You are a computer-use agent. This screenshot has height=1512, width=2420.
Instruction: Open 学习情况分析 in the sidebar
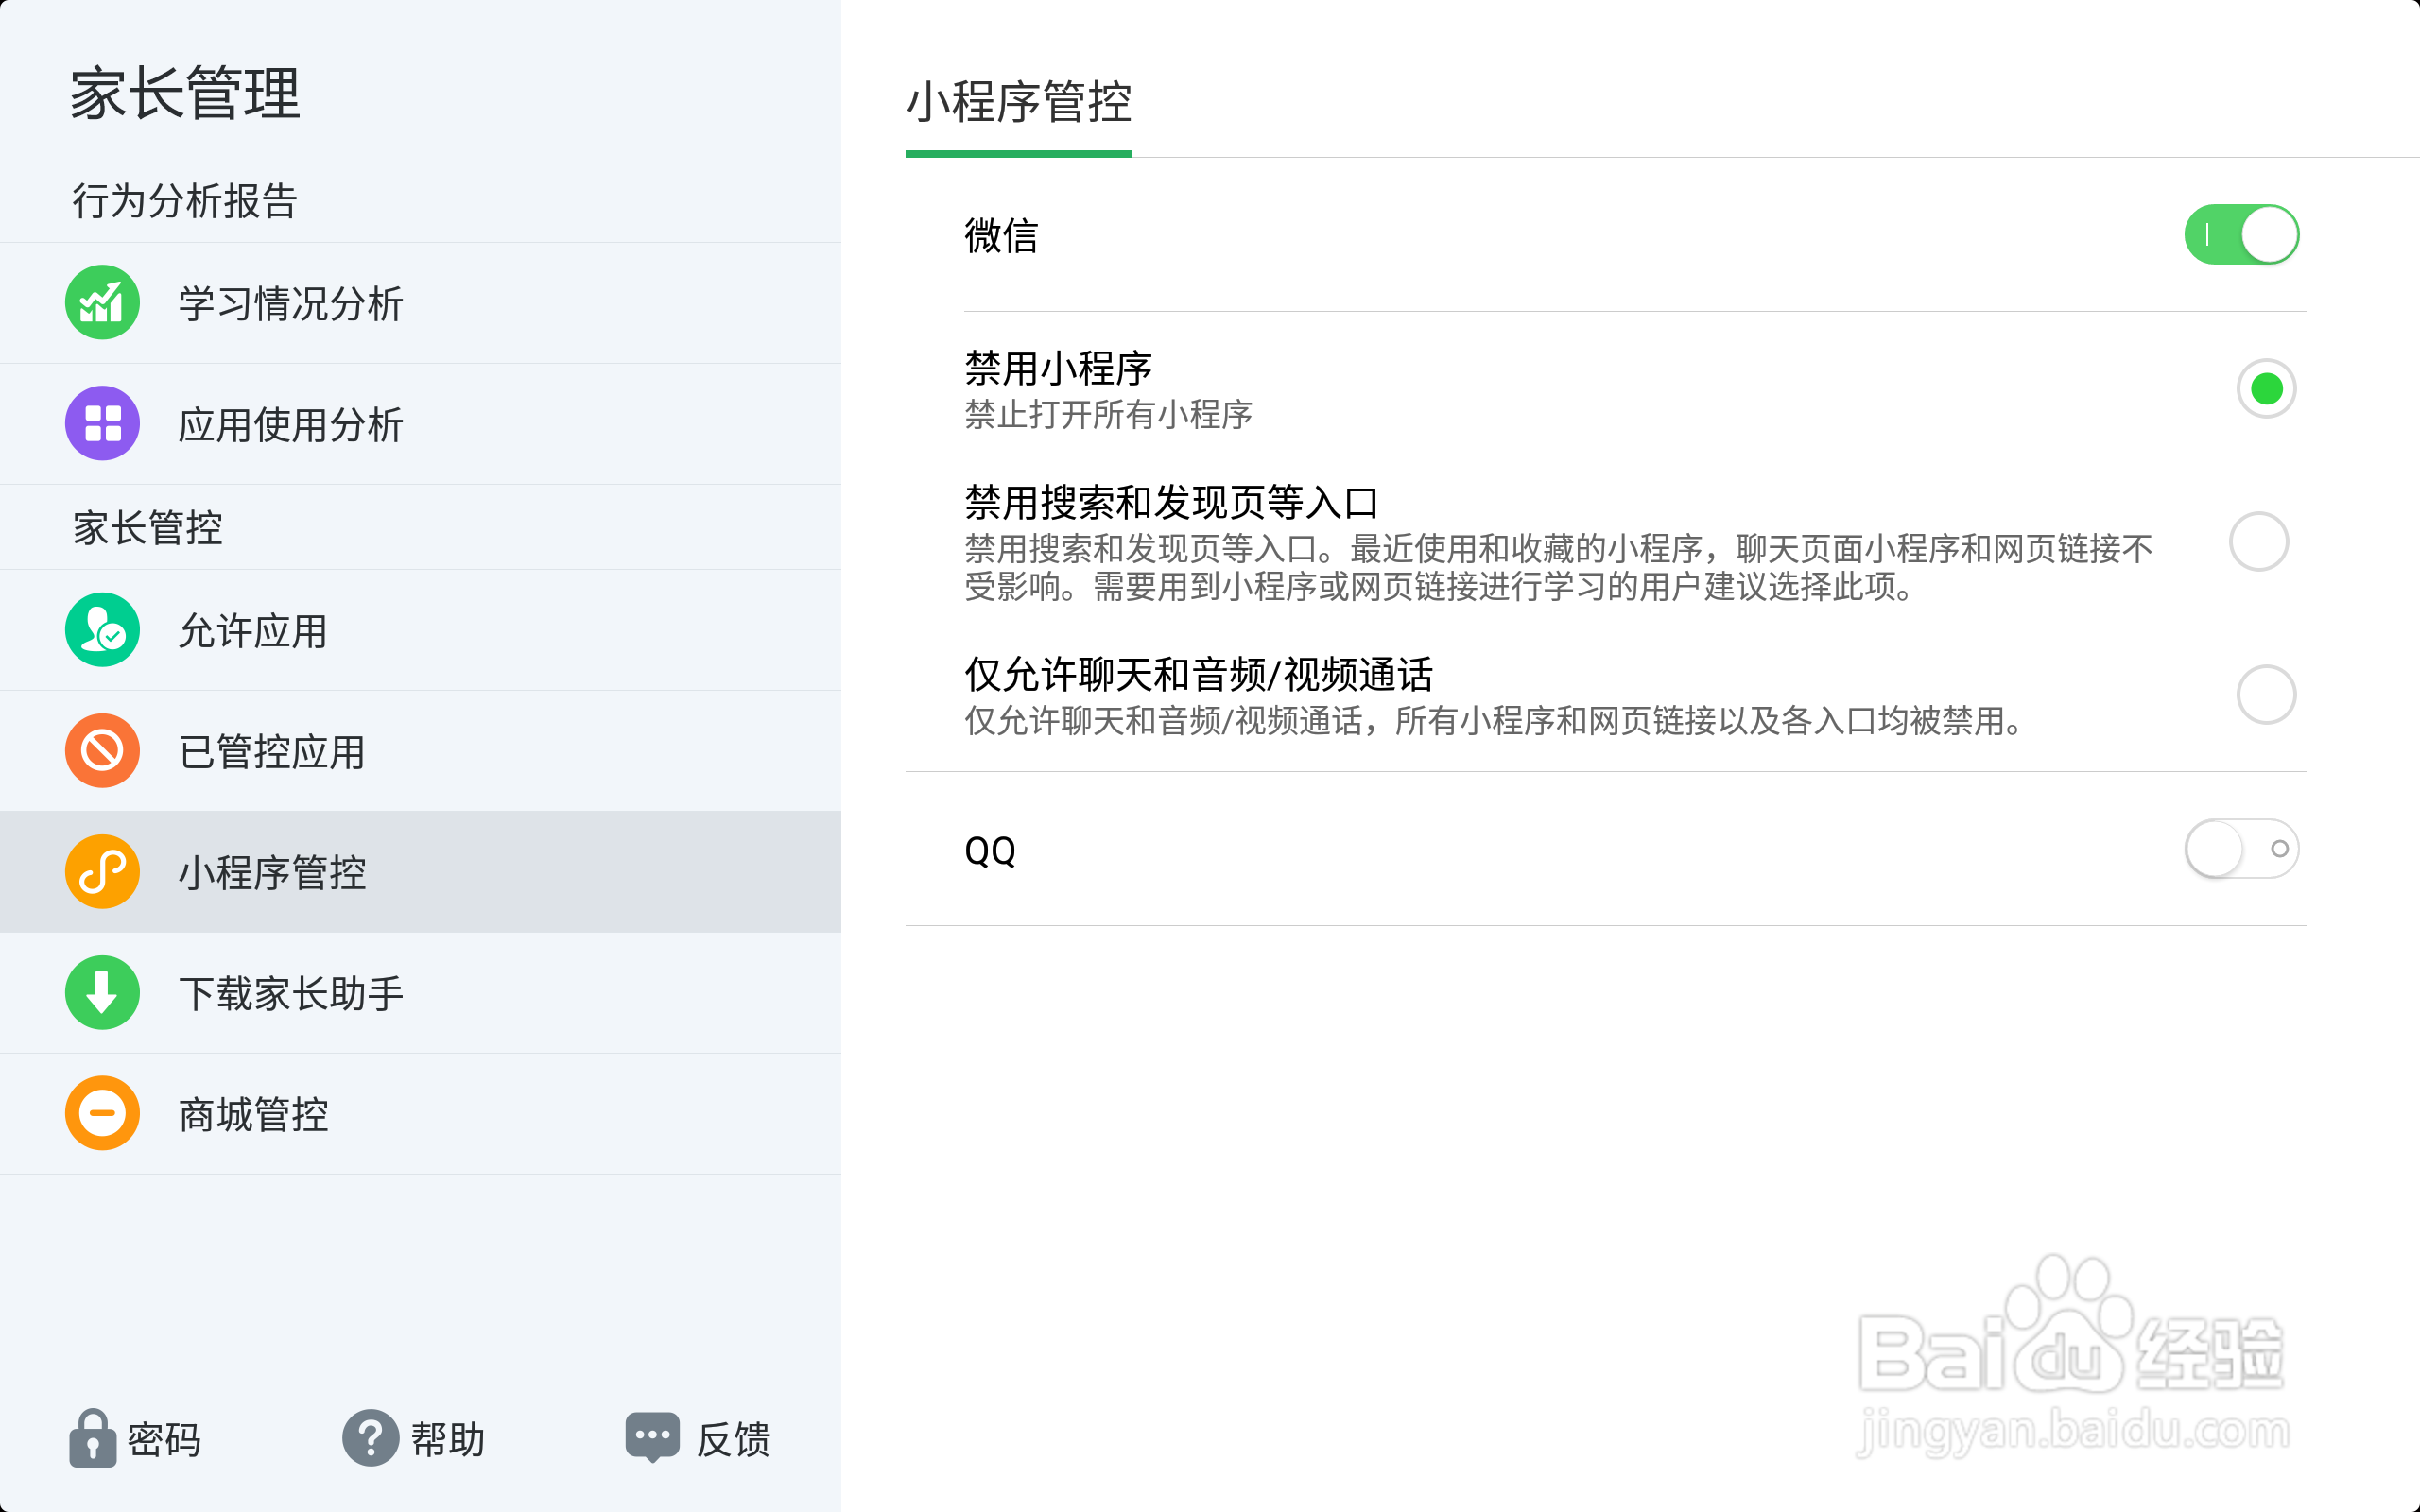coord(420,303)
